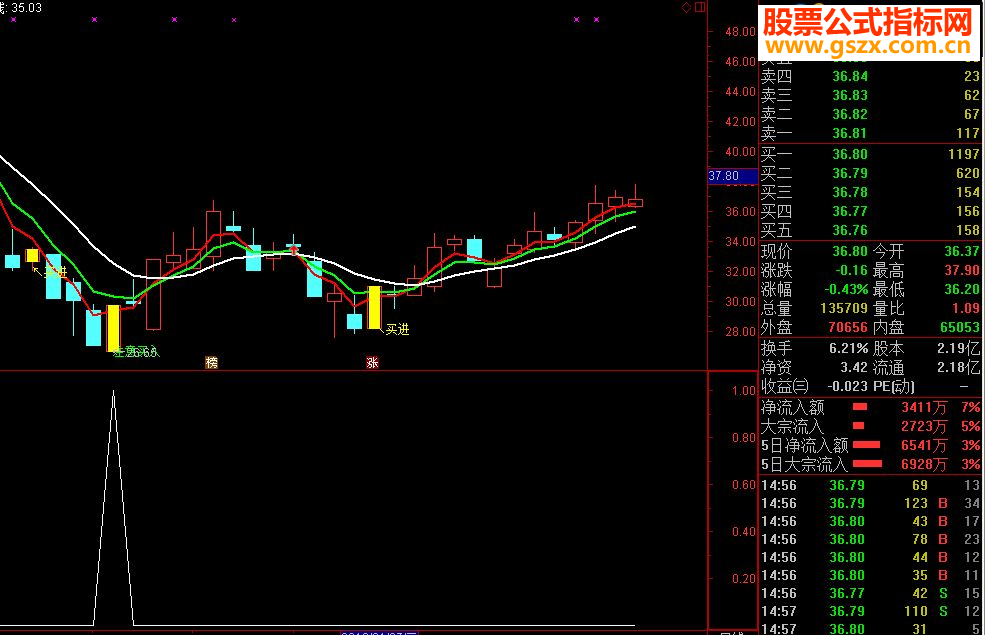Select the 卖二 ask row at 36.82
The image size is (985, 635).
(x=870, y=114)
